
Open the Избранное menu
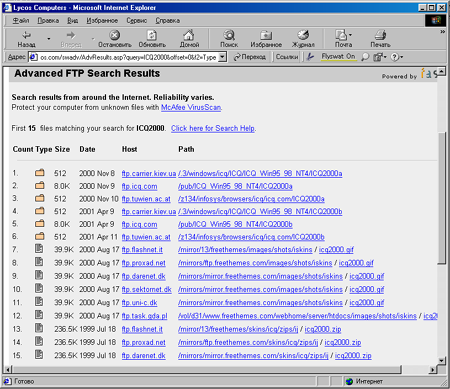[102, 21]
